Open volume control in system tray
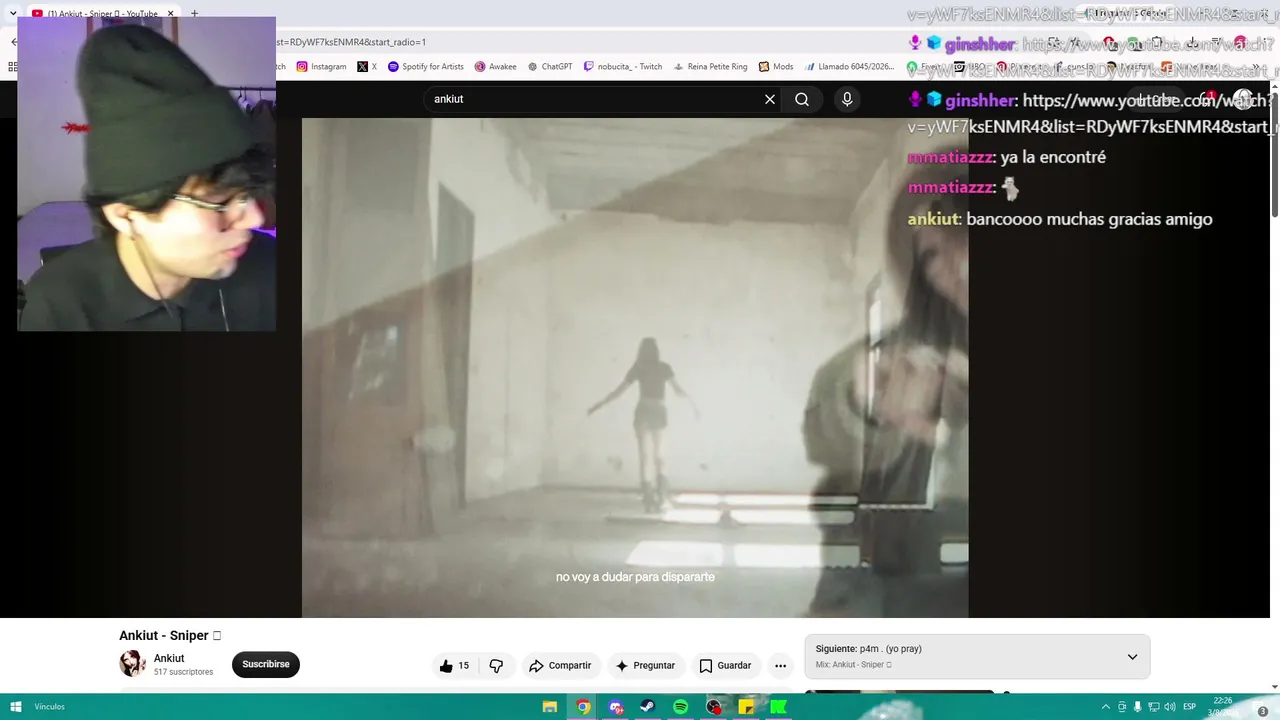Viewport: 1280px width, 720px height. 1170,707
